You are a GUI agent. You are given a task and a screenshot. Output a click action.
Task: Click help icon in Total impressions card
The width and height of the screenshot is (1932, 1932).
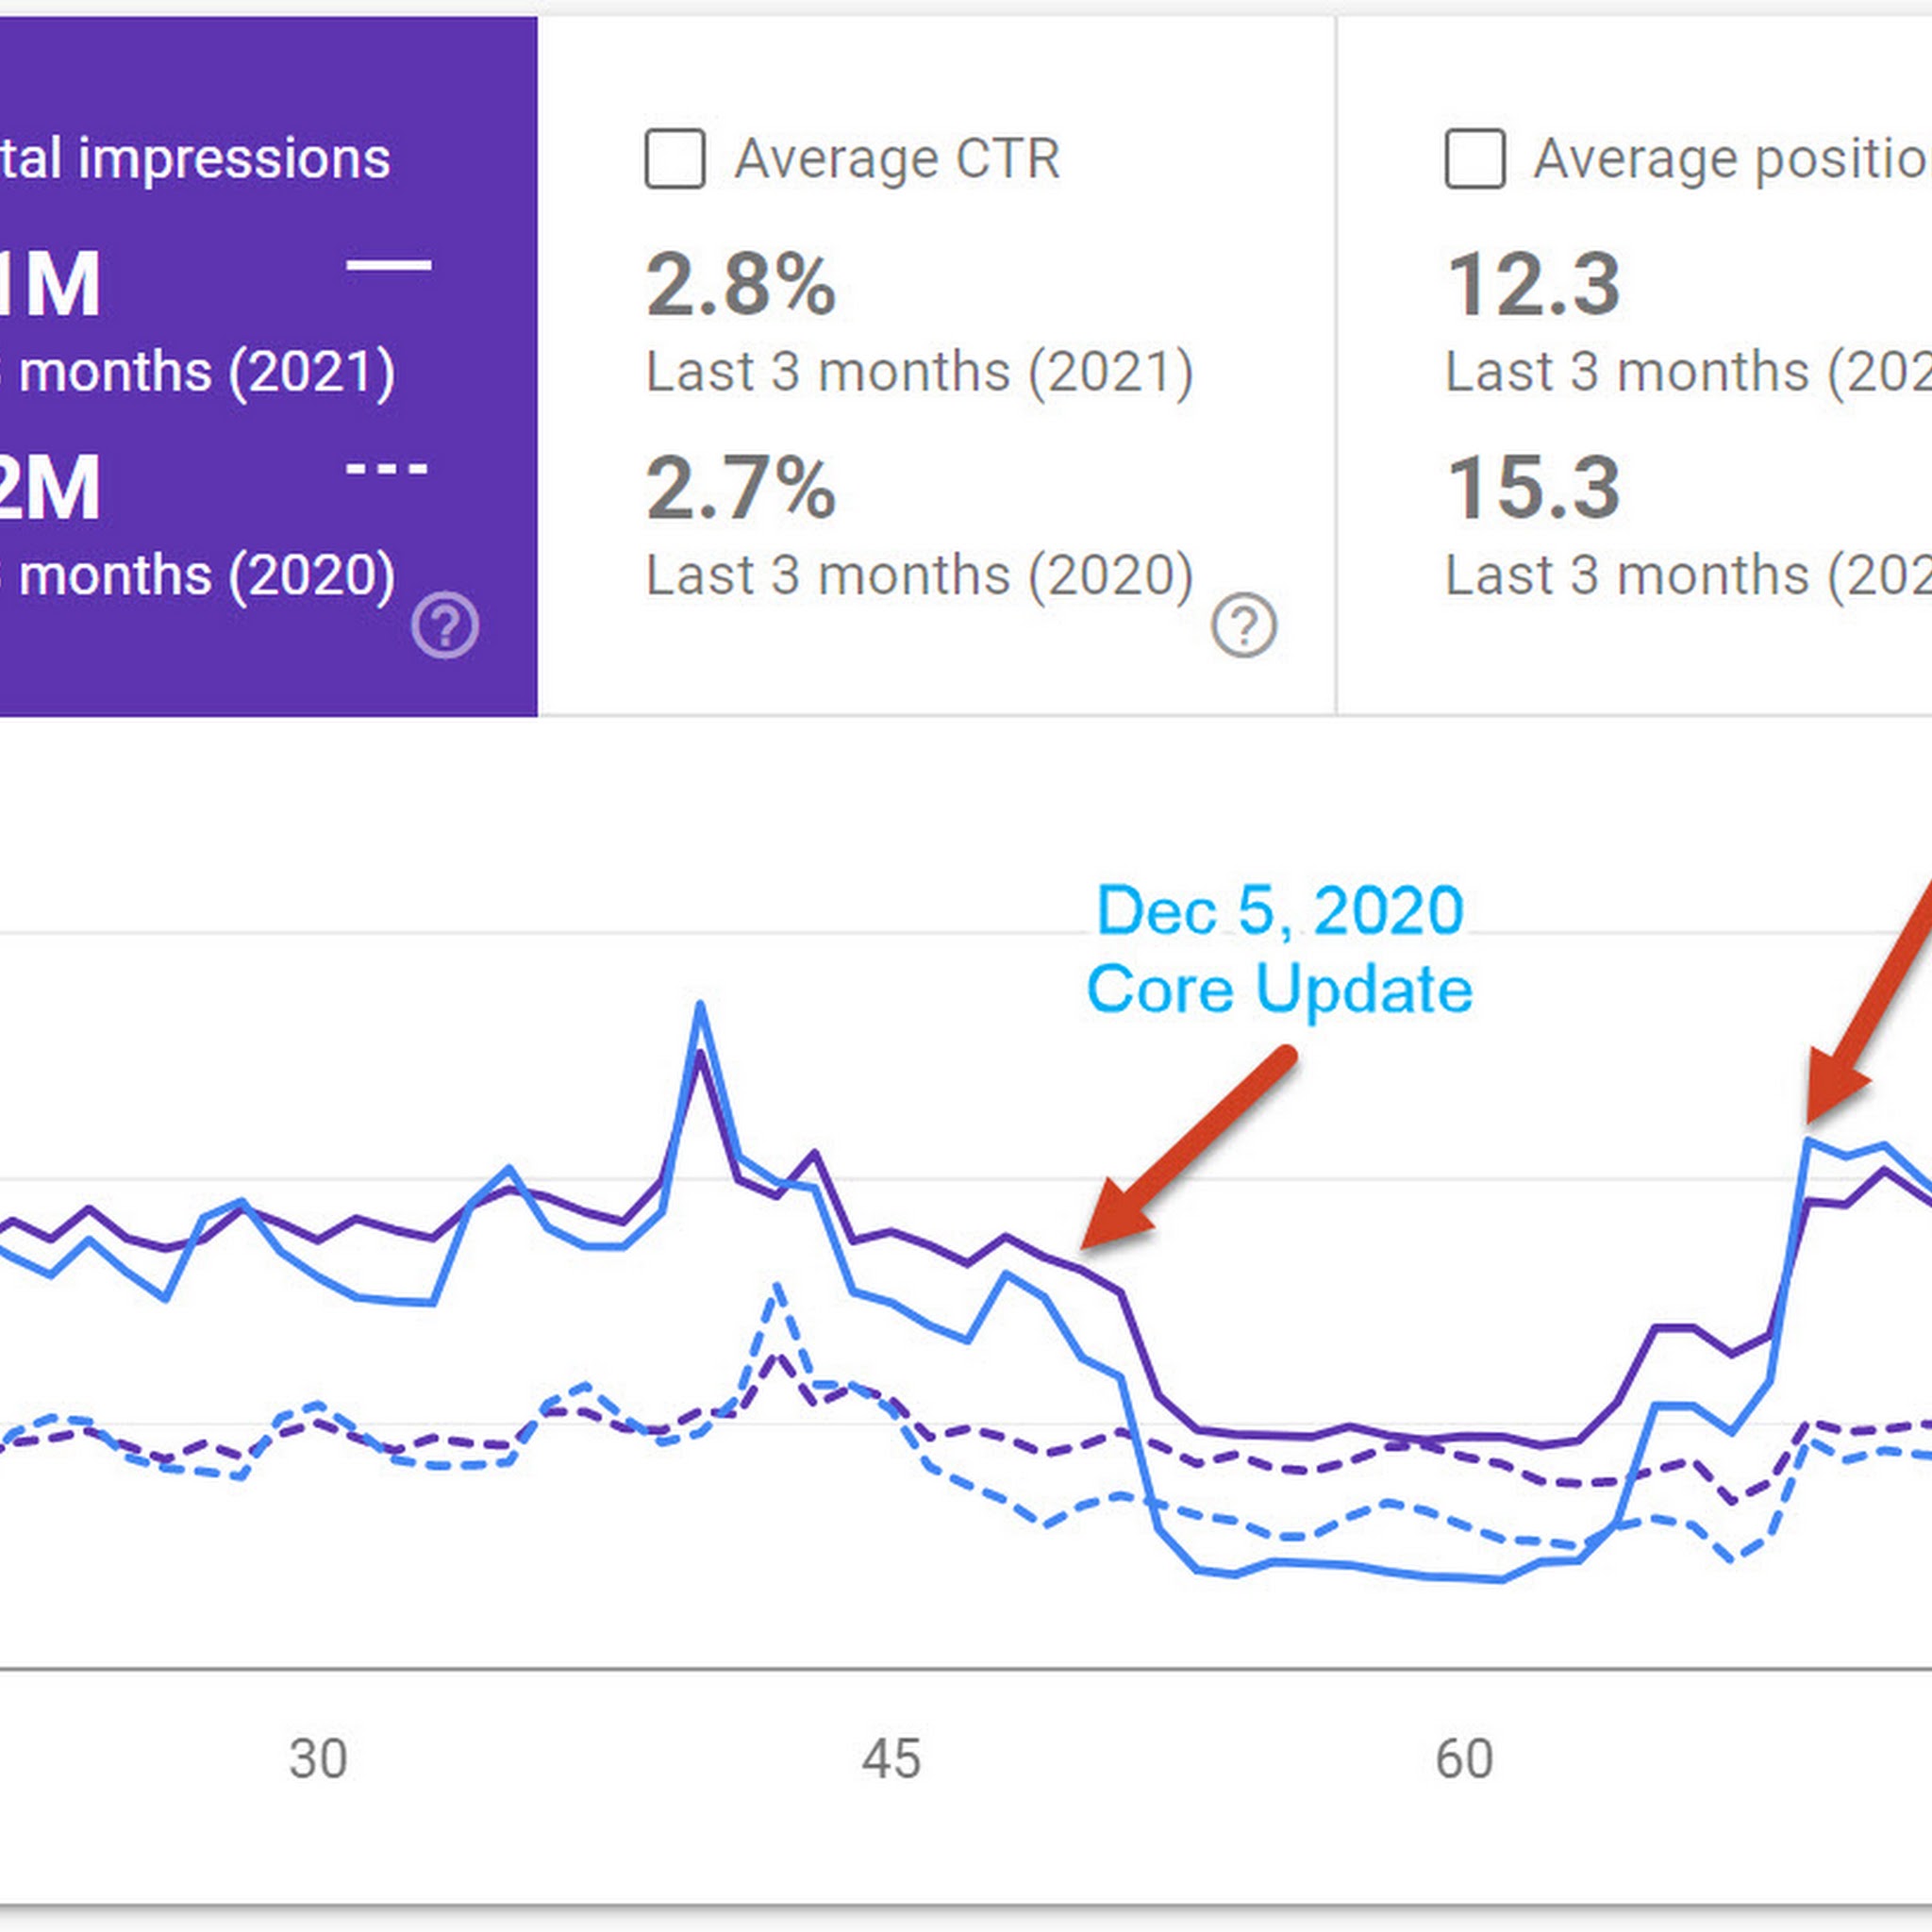445,625
